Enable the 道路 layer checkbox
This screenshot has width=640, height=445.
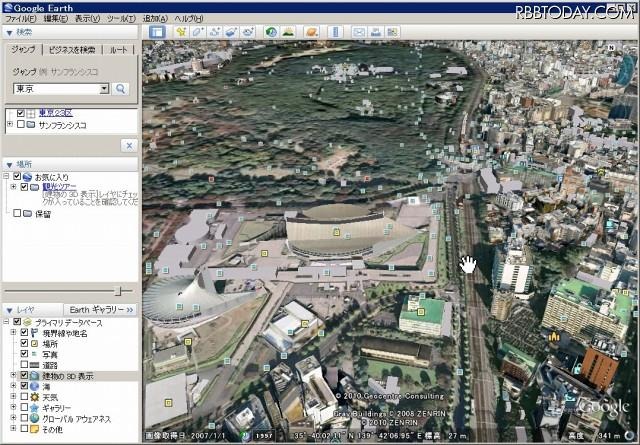tap(26, 365)
